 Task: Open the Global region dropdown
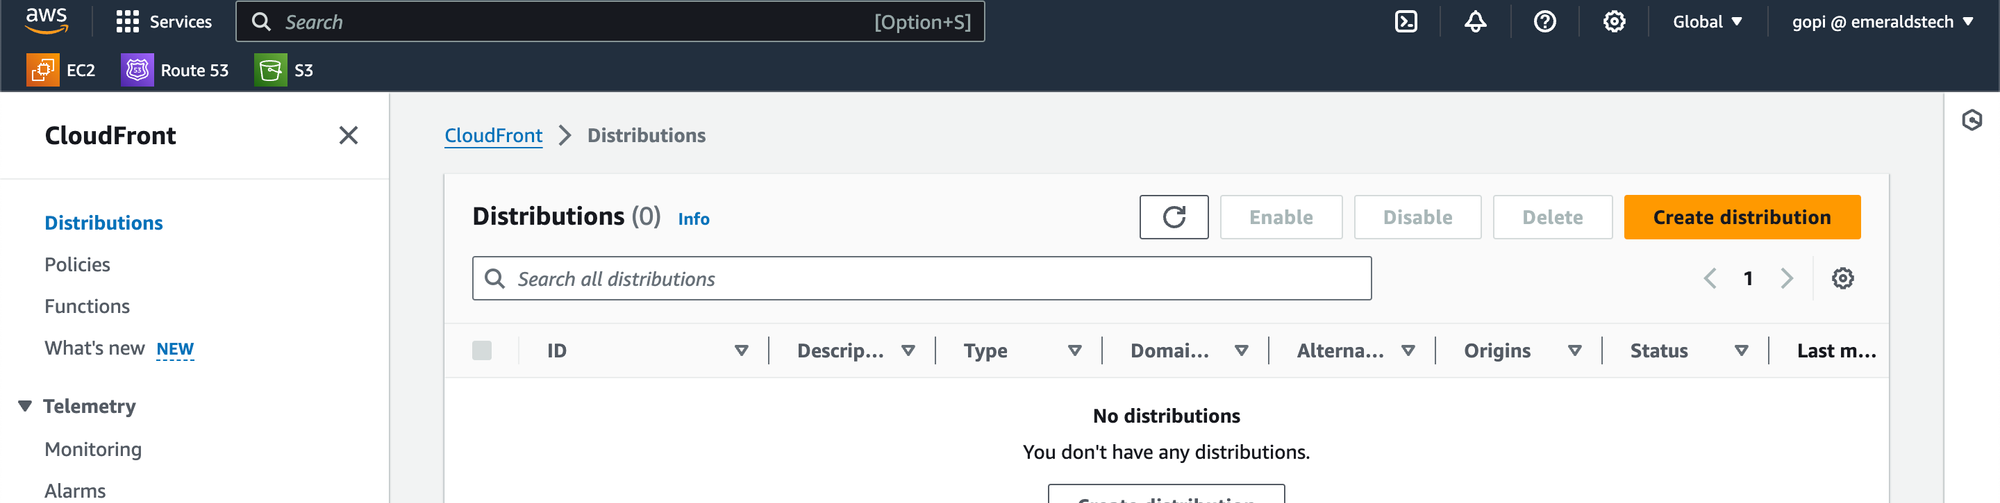[1707, 21]
